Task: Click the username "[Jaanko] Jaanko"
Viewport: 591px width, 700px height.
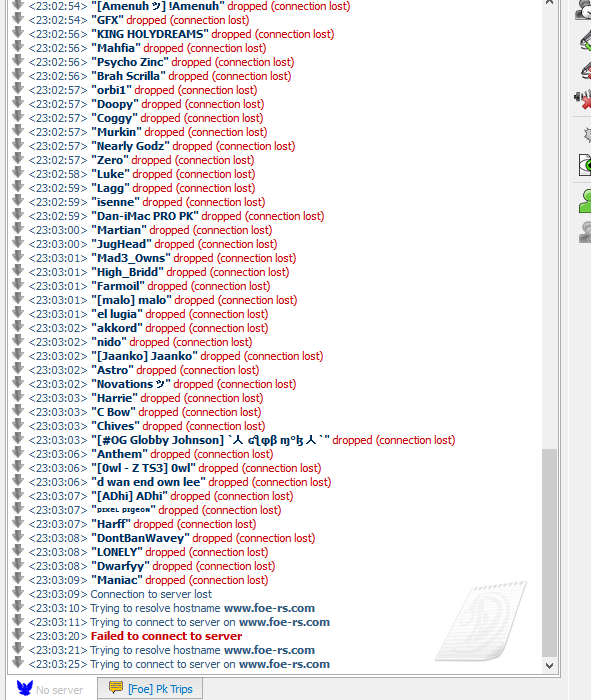Action: pyautogui.click(x=145, y=356)
